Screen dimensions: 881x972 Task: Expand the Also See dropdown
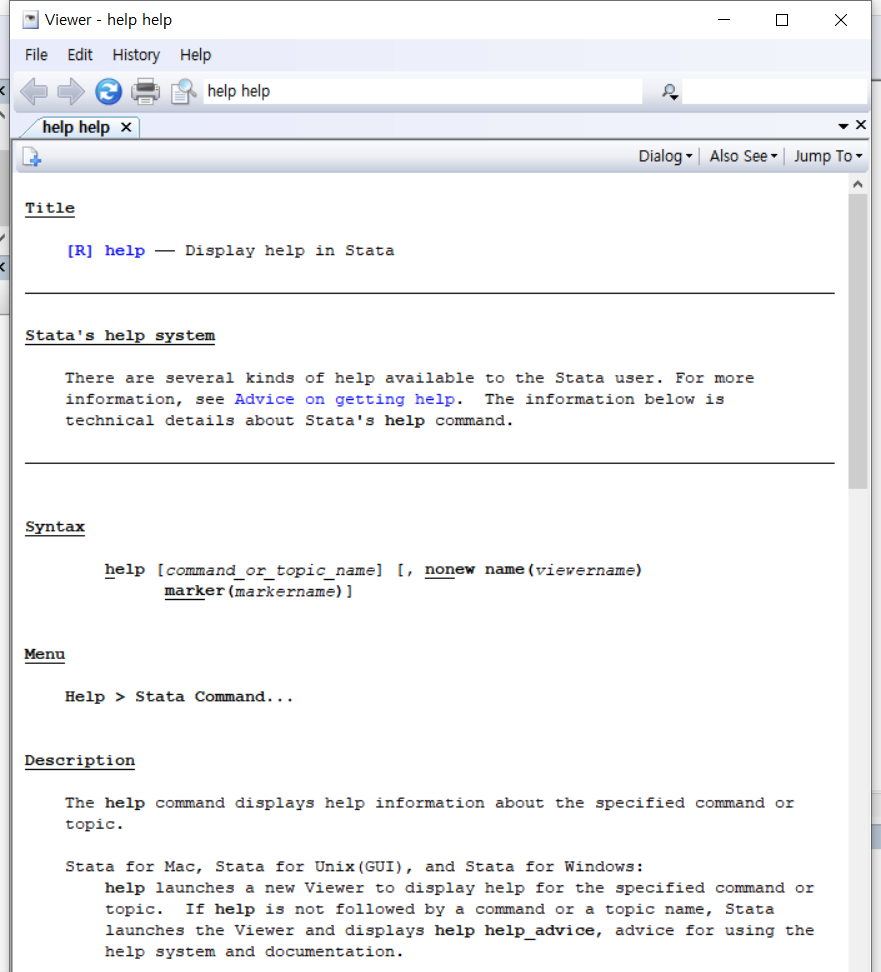point(743,156)
